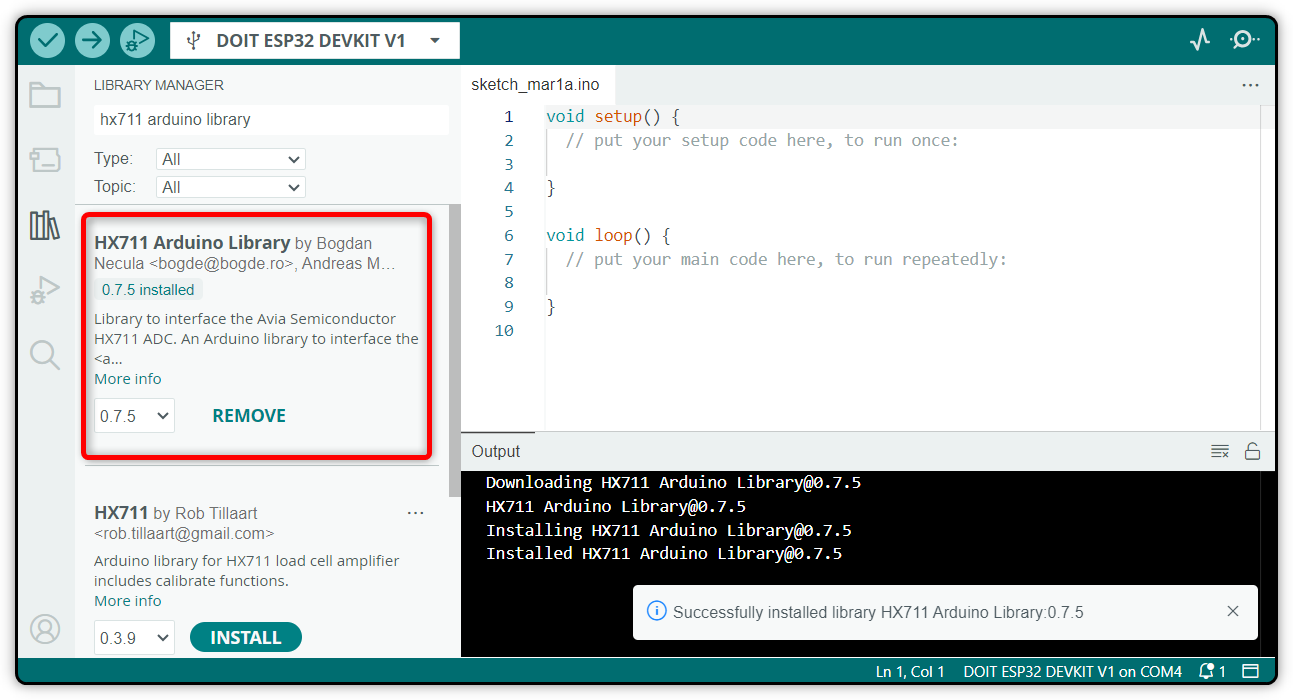
Task: Expand the Topic filter dropdown
Action: click(x=231, y=187)
